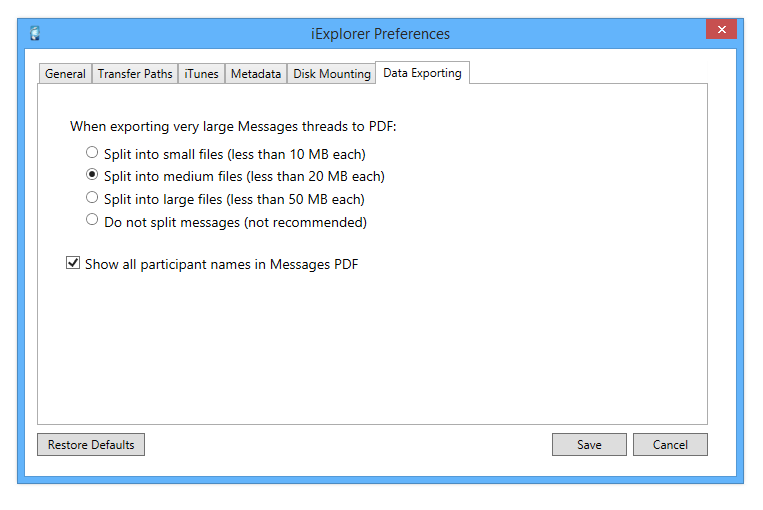Uncheck show all participant names checkbox
Viewport: 763px width, 510px height.
click(x=73, y=263)
